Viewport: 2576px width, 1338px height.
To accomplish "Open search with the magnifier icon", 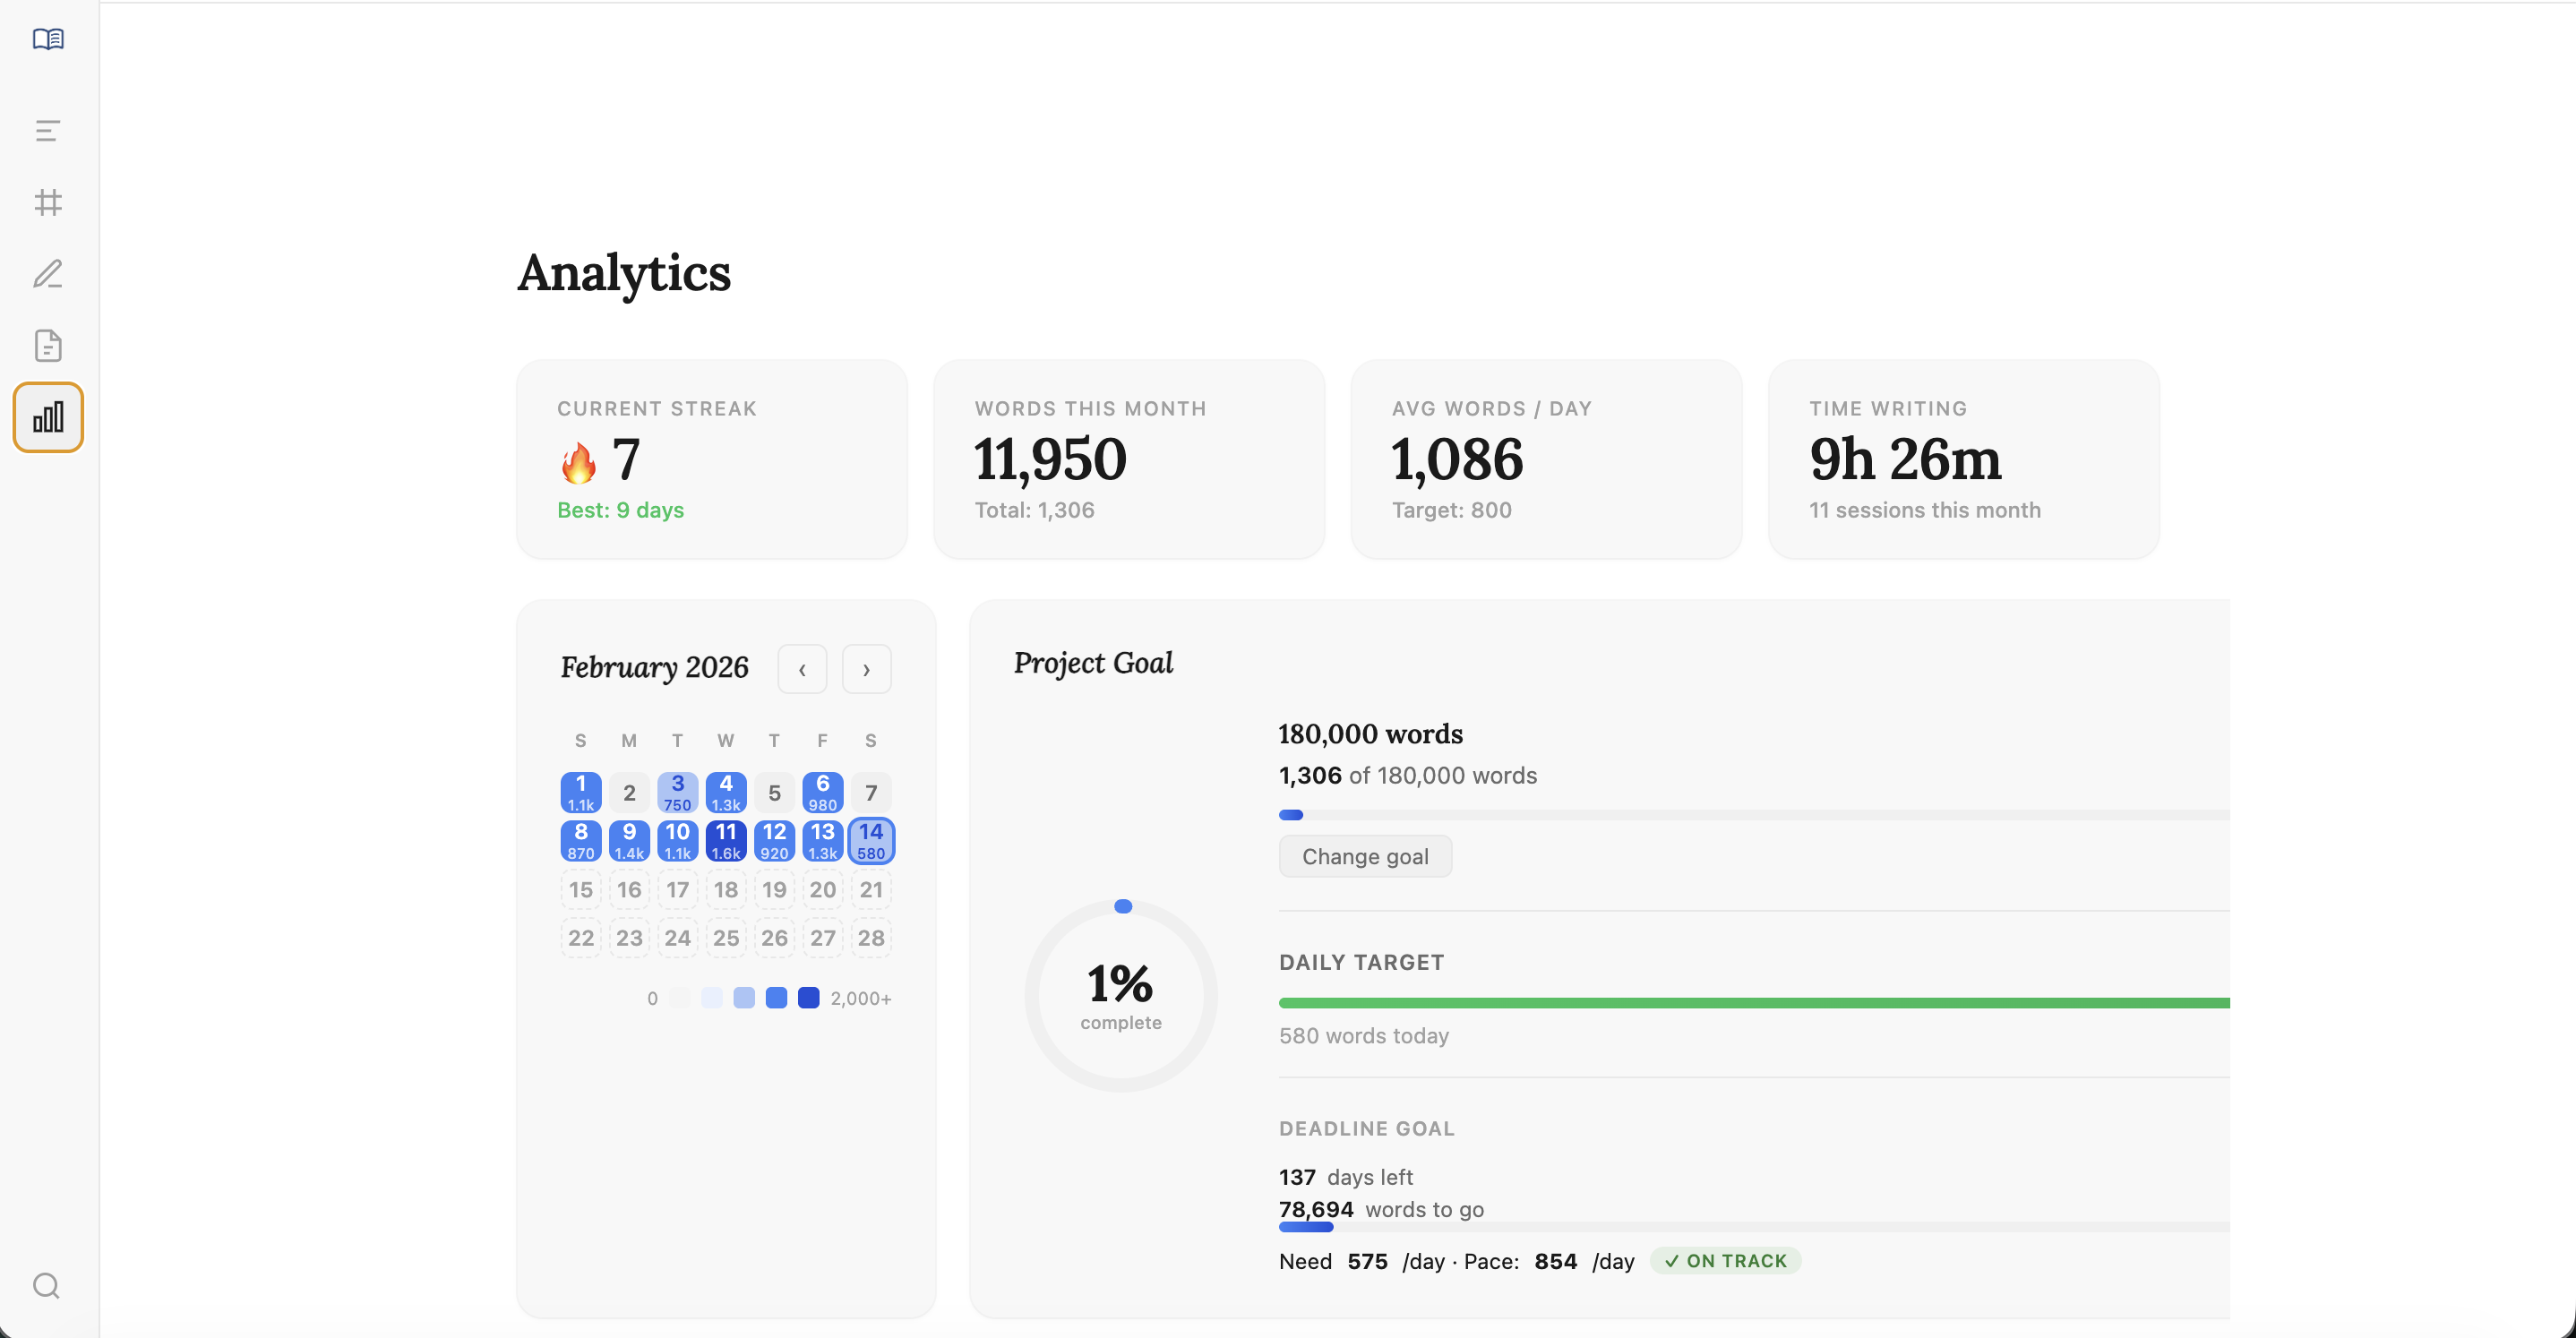I will click(45, 1285).
